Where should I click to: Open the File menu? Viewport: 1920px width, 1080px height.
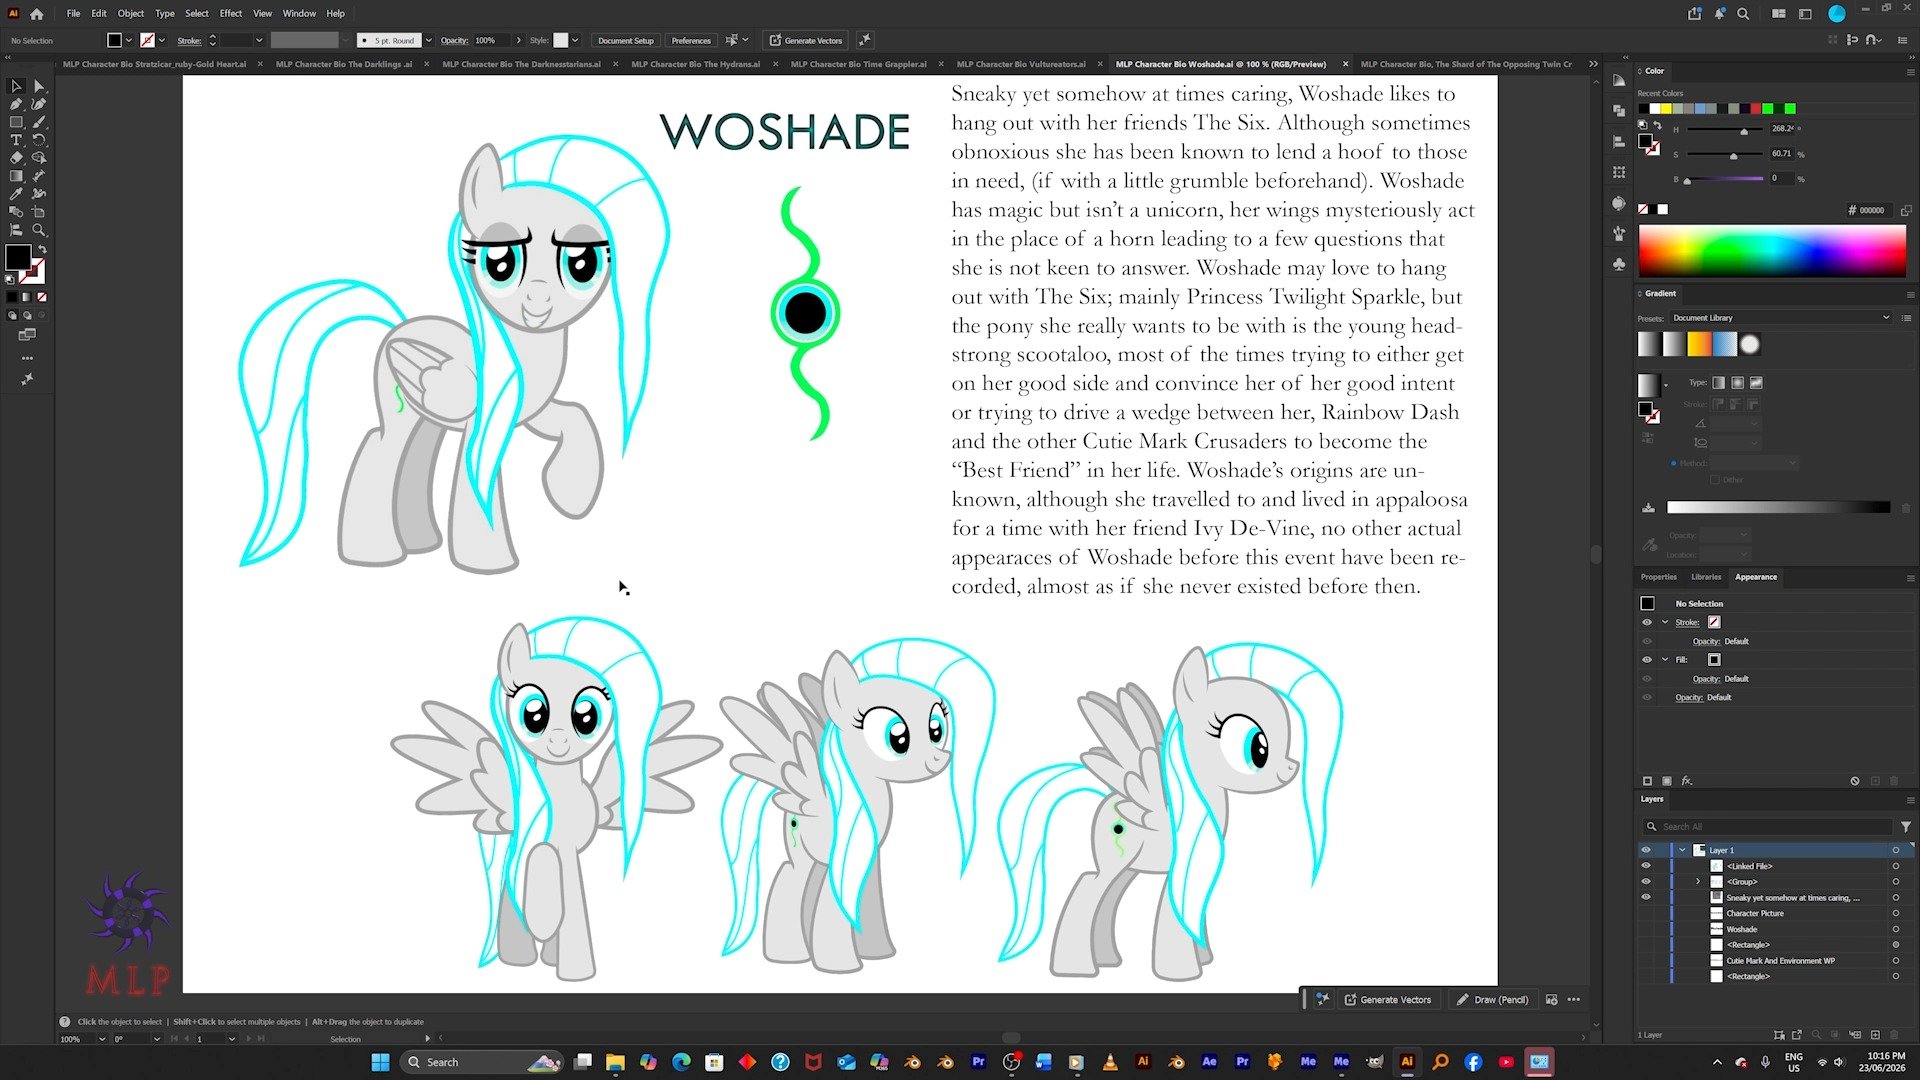coord(73,14)
